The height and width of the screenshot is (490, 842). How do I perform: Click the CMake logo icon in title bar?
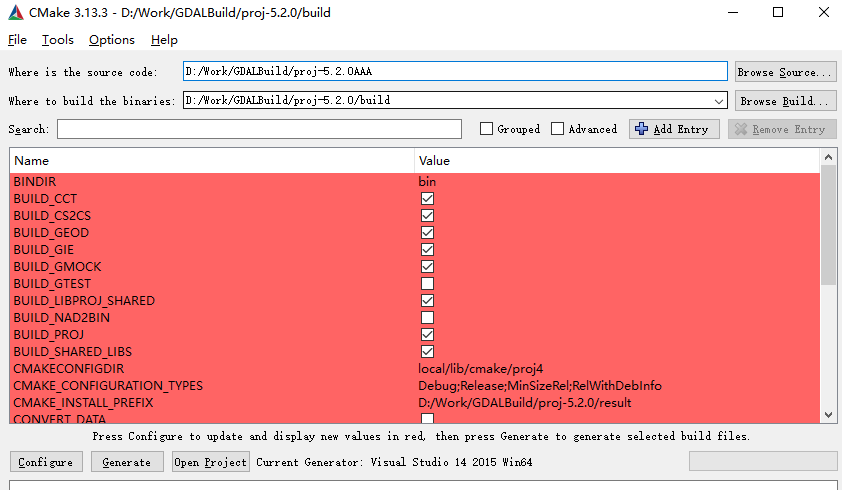(16, 12)
